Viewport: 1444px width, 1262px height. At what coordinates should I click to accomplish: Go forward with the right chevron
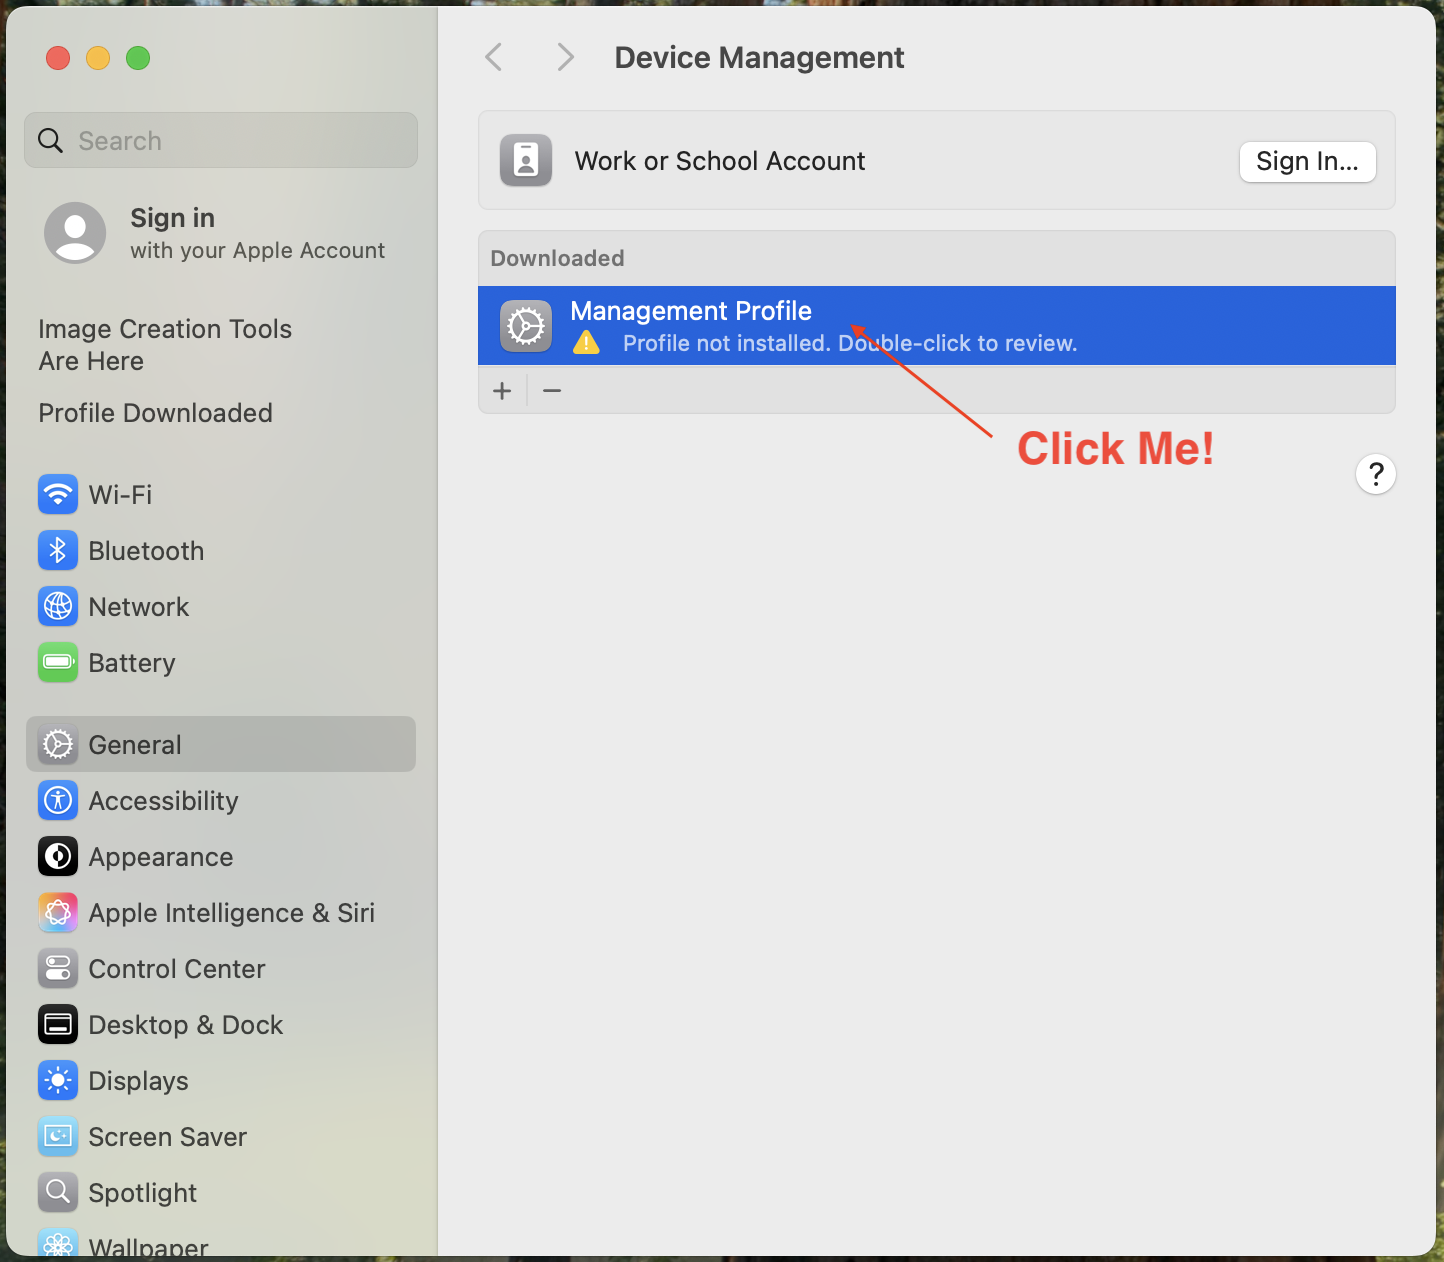click(566, 57)
